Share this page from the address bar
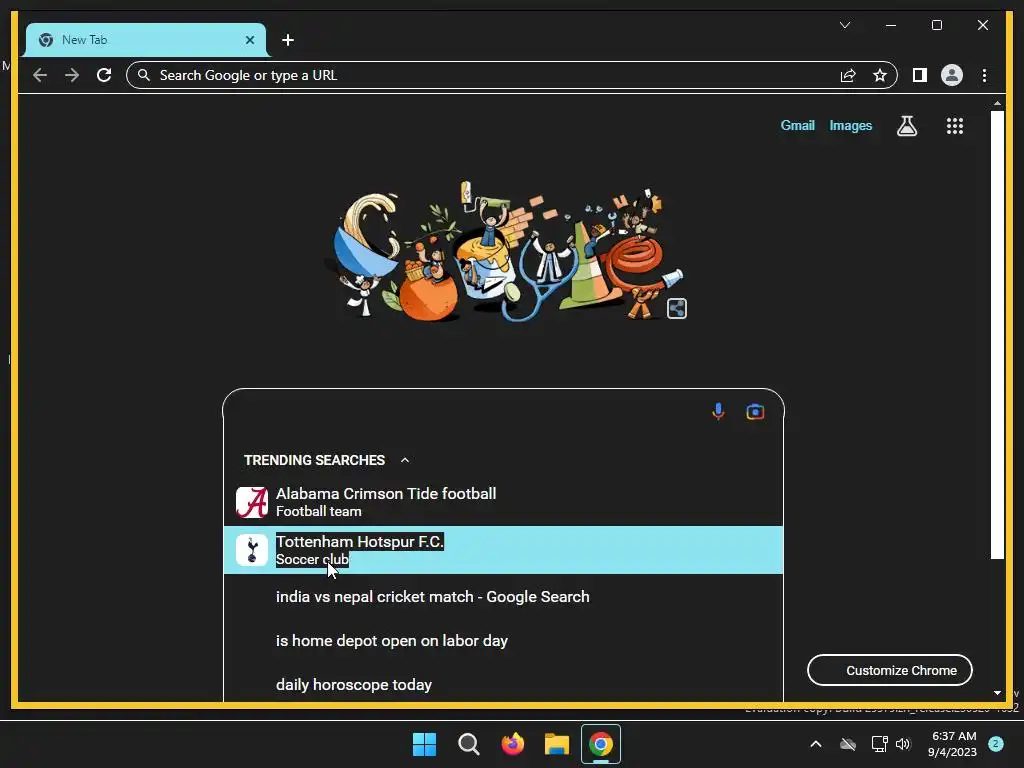1024x768 pixels. (x=848, y=75)
